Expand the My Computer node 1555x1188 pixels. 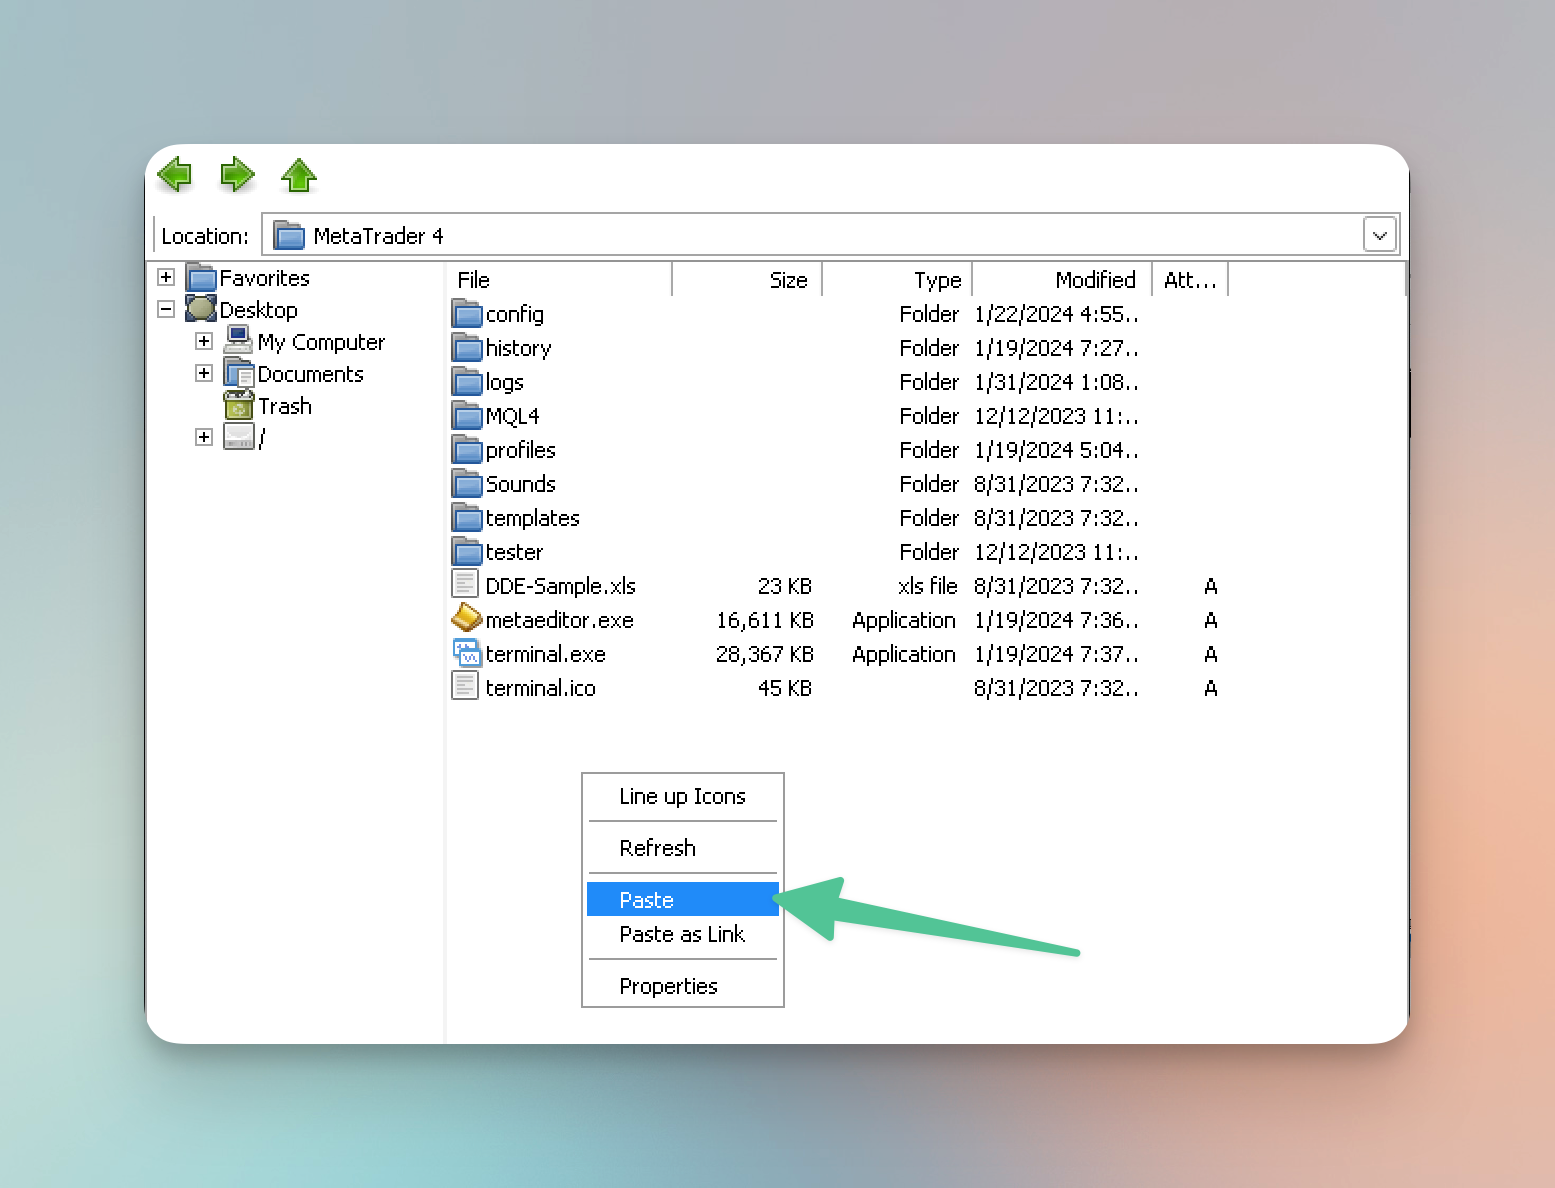pyautogui.click(x=204, y=341)
